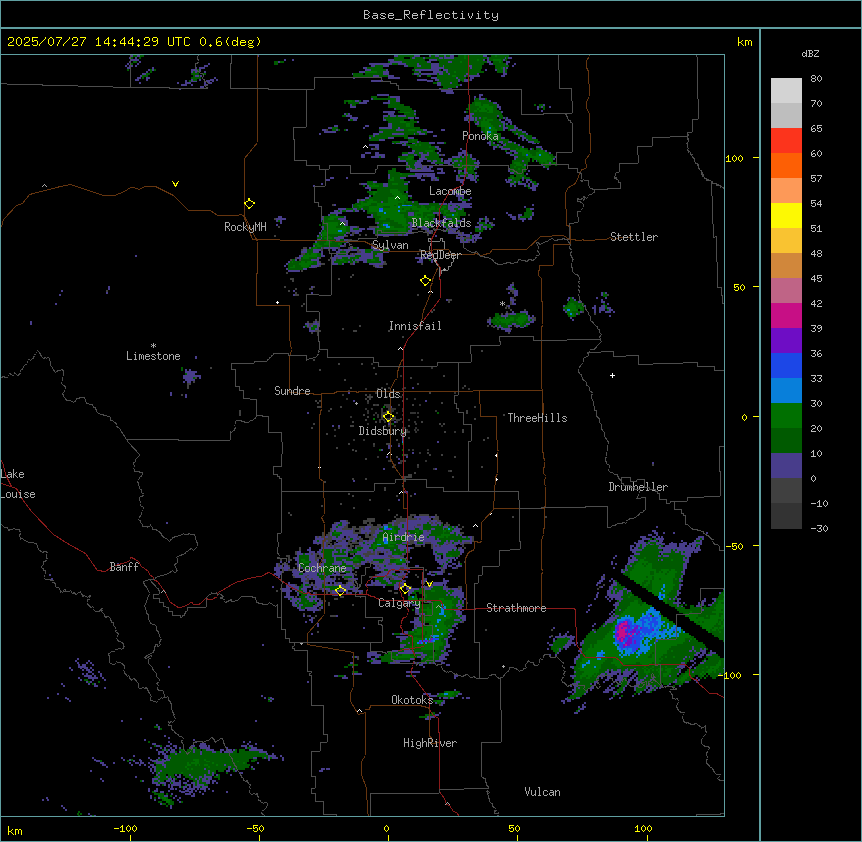Click the white 80-70 dBZ legend swatch
Image resolution: width=862 pixels, height=842 pixels.
click(x=786, y=91)
